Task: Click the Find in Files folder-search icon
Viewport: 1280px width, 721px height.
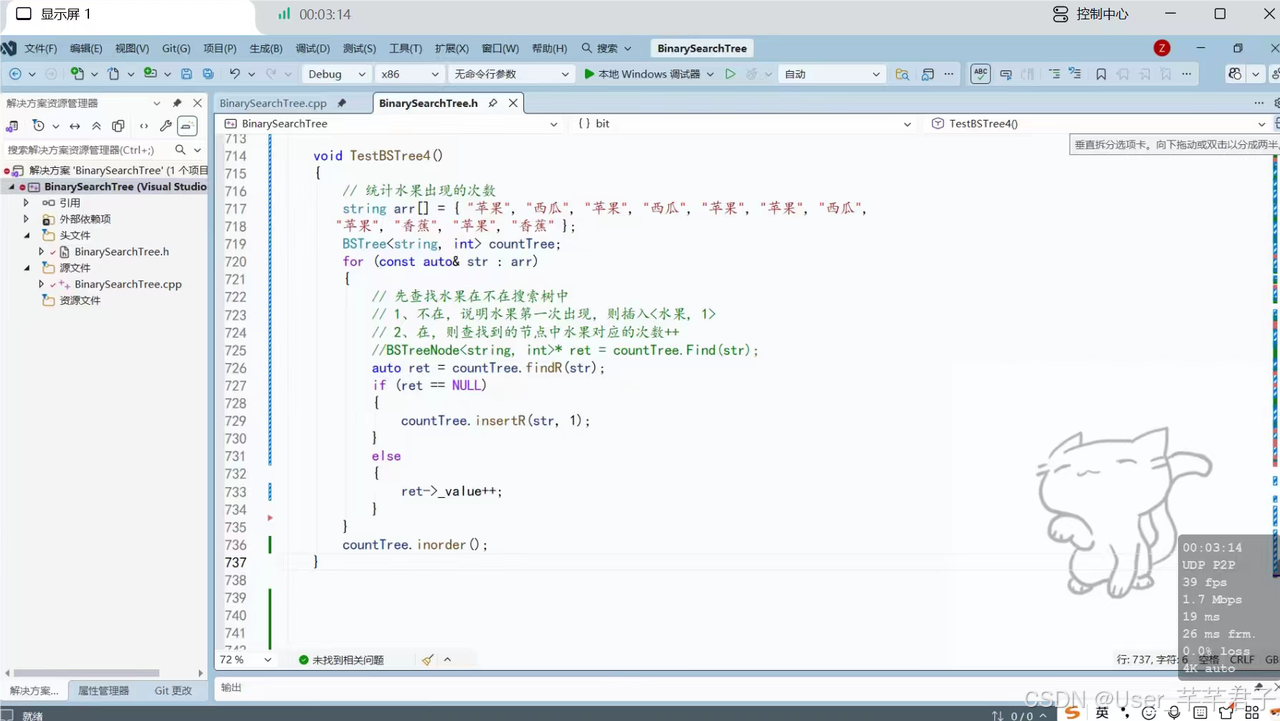Action: click(902, 74)
